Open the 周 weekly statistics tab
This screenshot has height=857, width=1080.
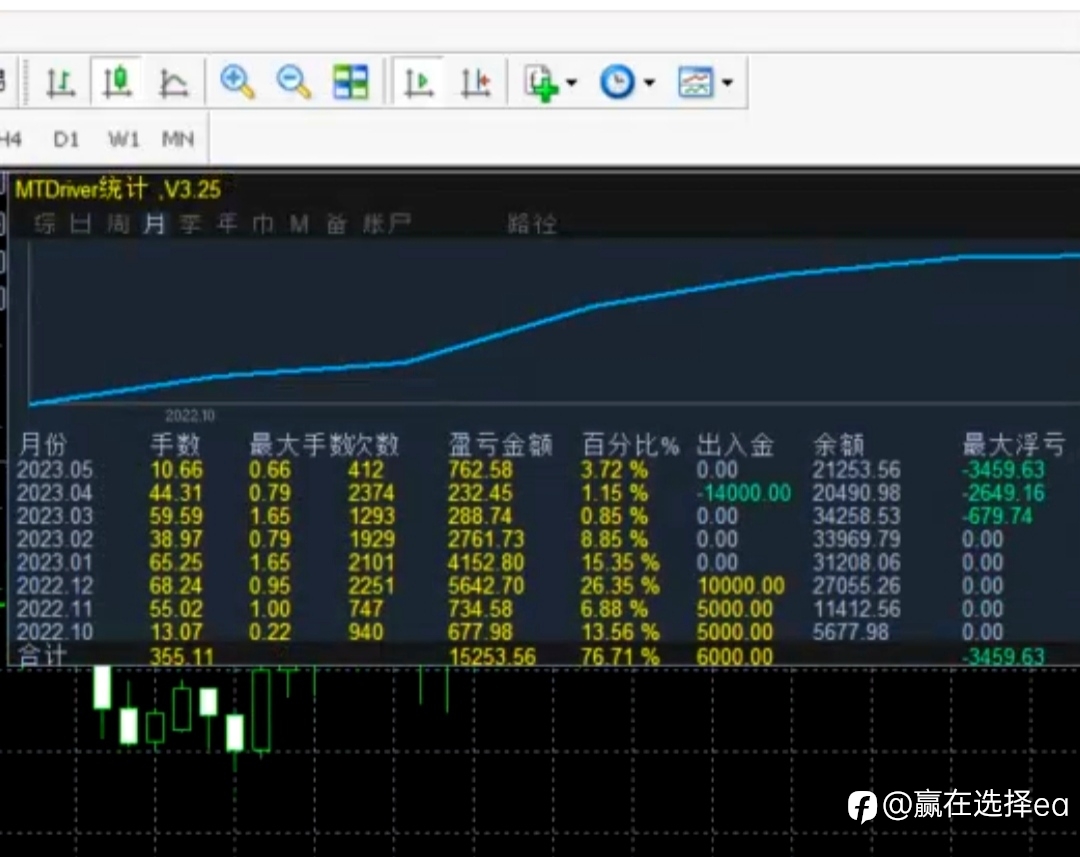click(118, 224)
